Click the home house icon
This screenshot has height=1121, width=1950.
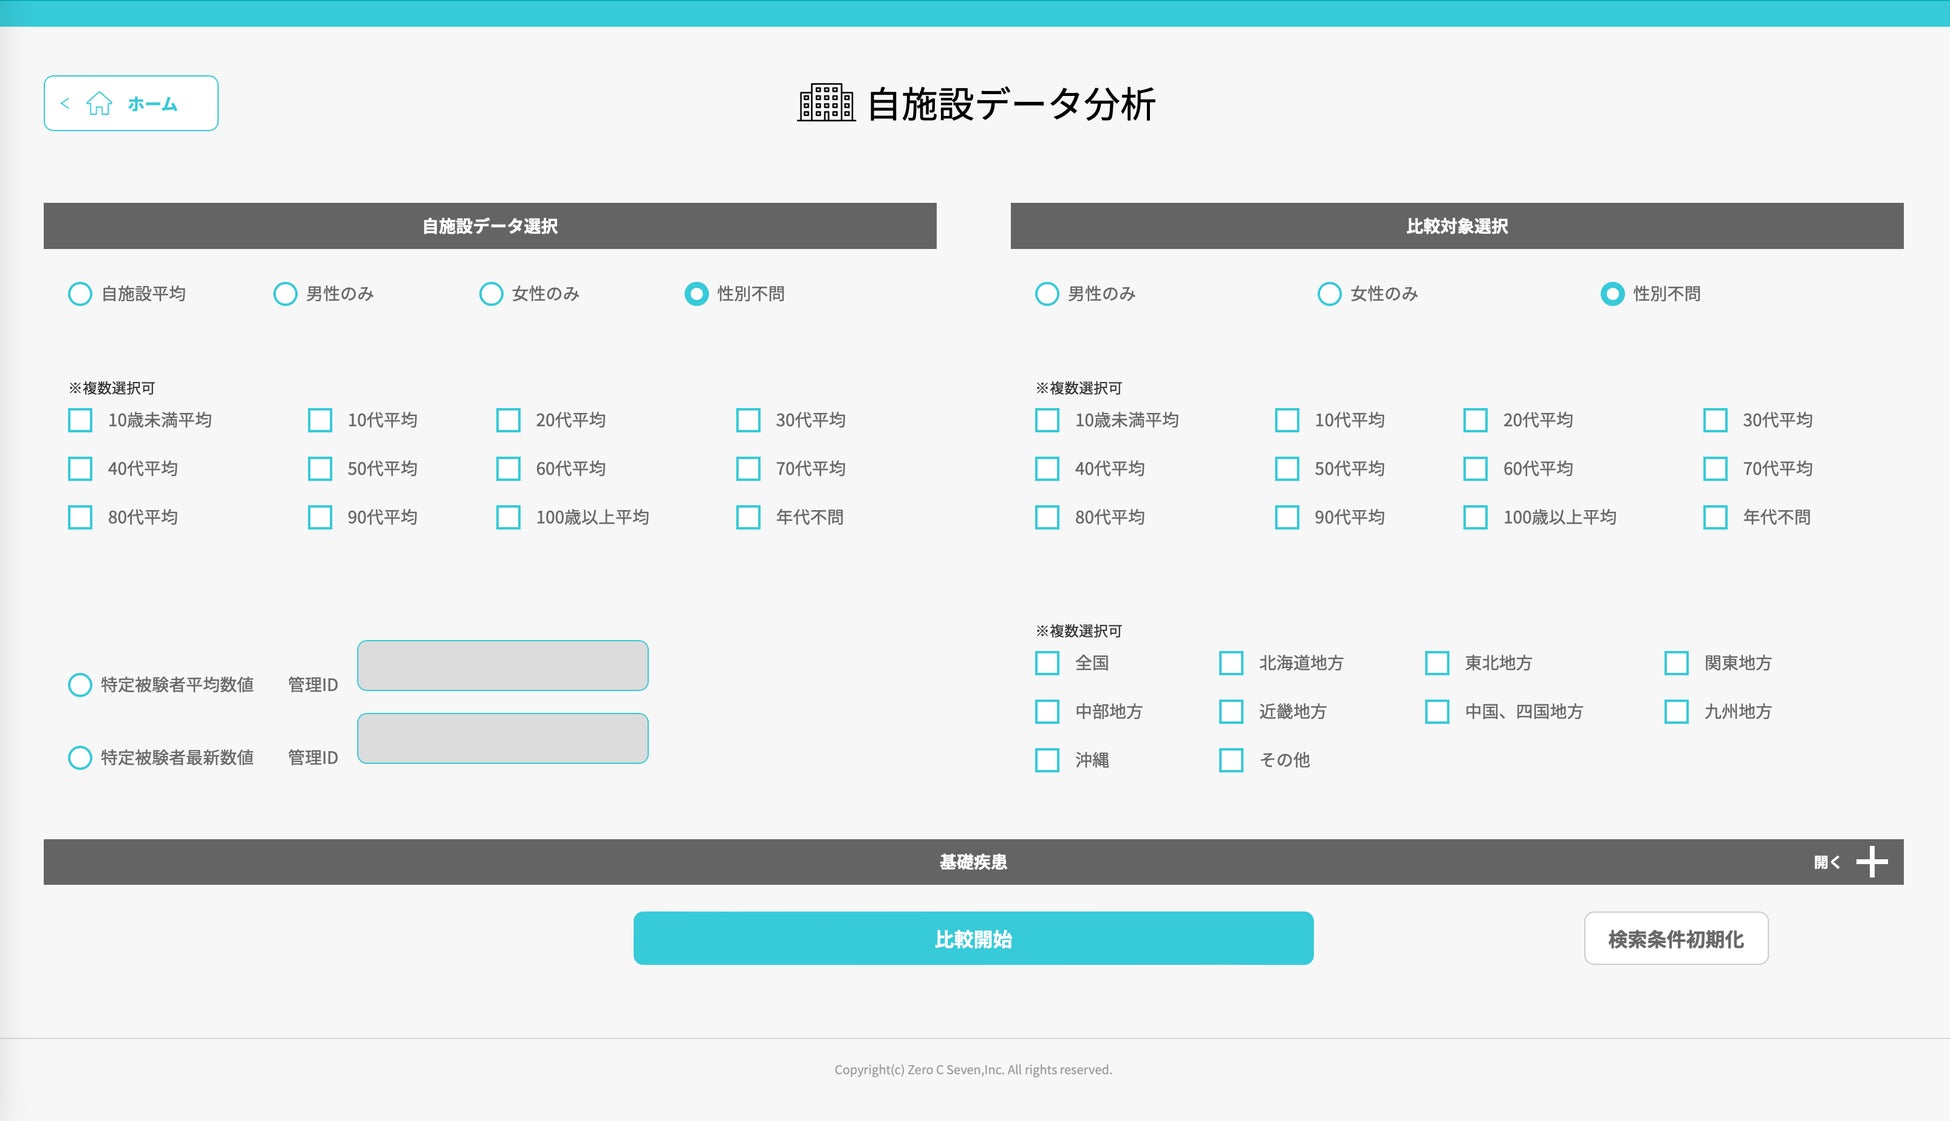pyautogui.click(x=99, y=103)
